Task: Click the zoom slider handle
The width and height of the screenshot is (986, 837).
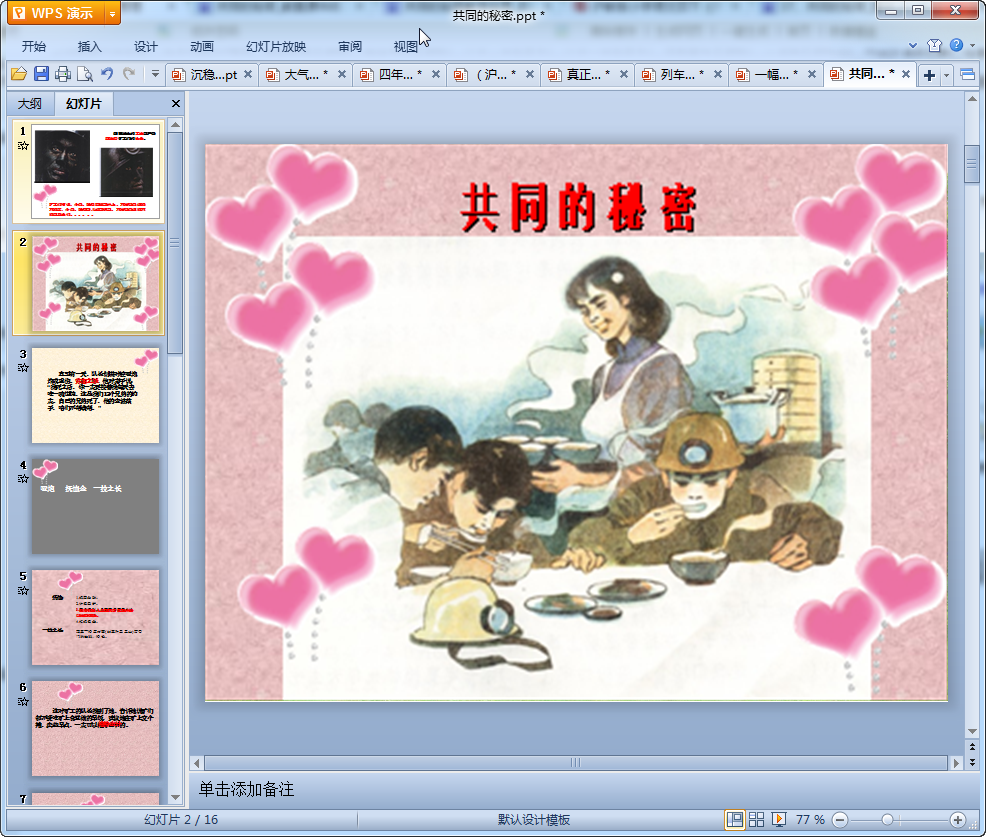Action: point(887,819)
